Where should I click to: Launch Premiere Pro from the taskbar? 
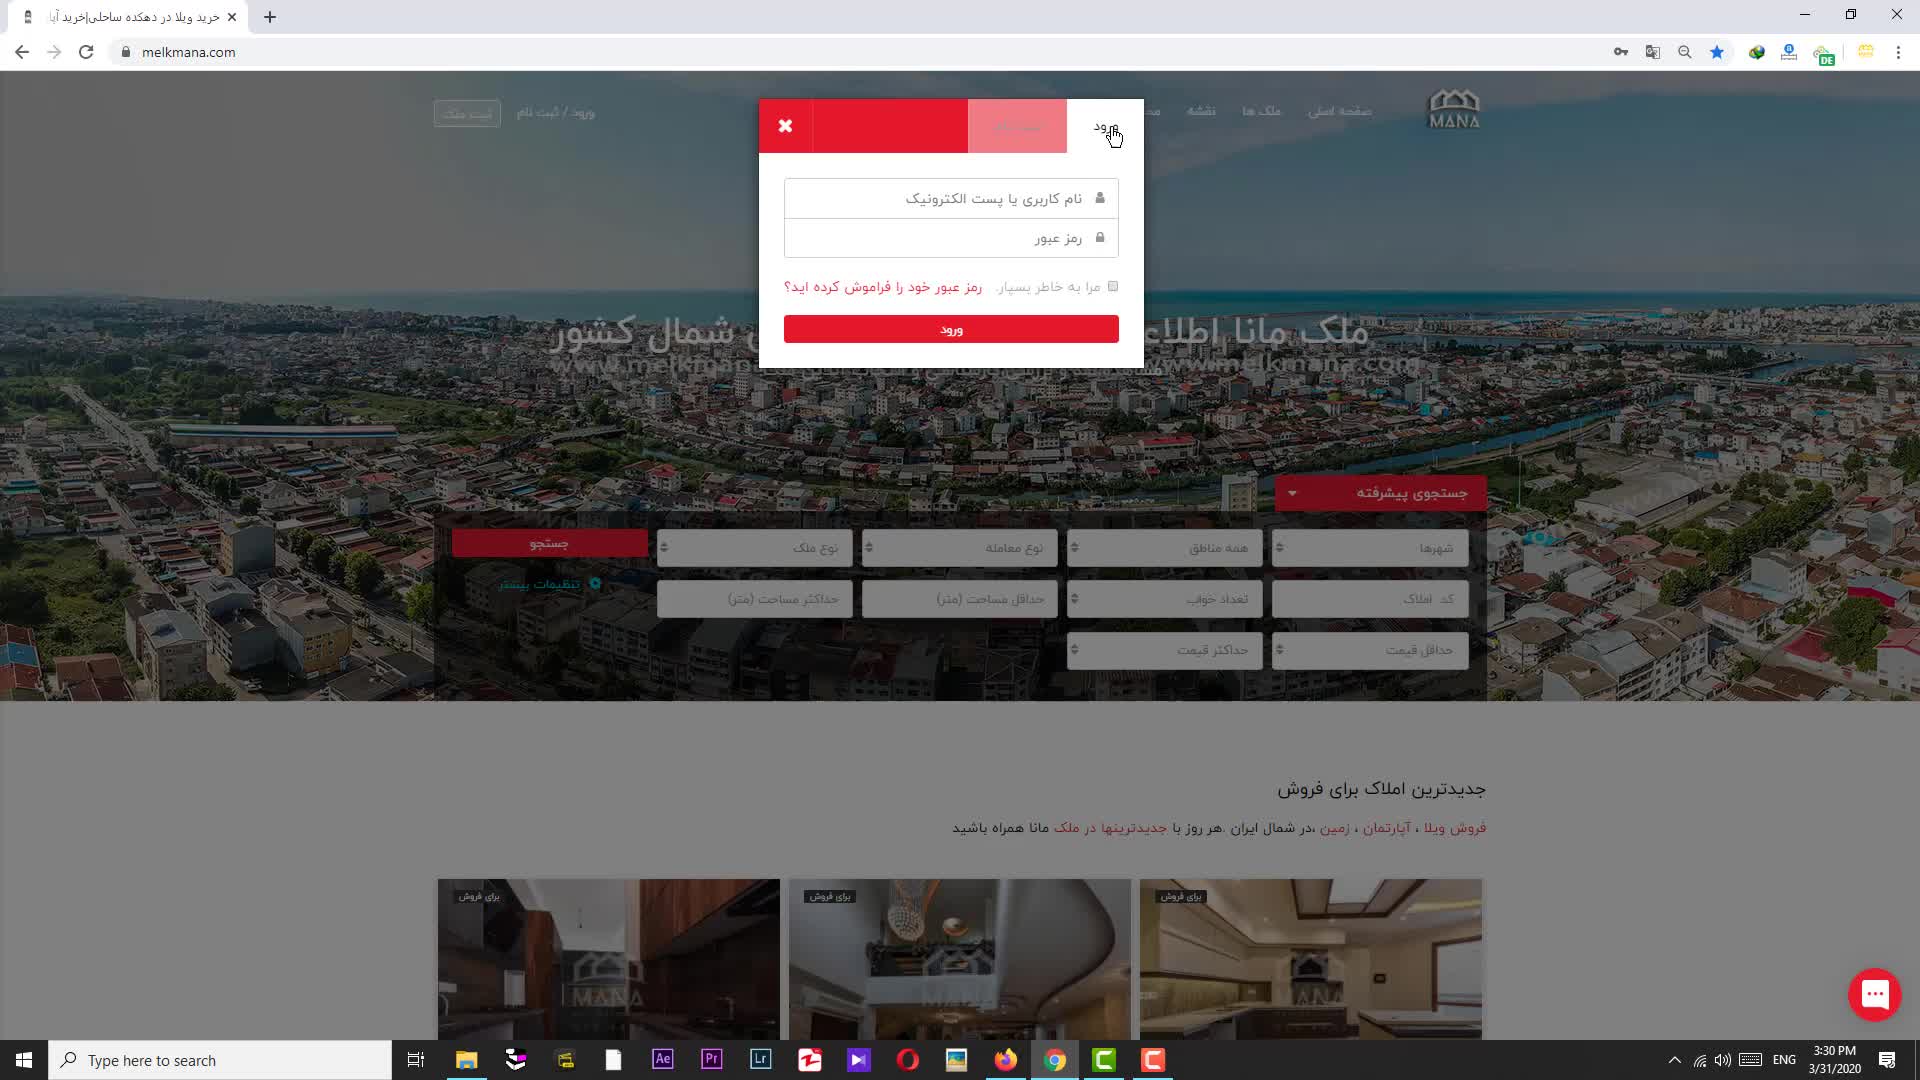pyautogui.click(x=711, y=1060)
